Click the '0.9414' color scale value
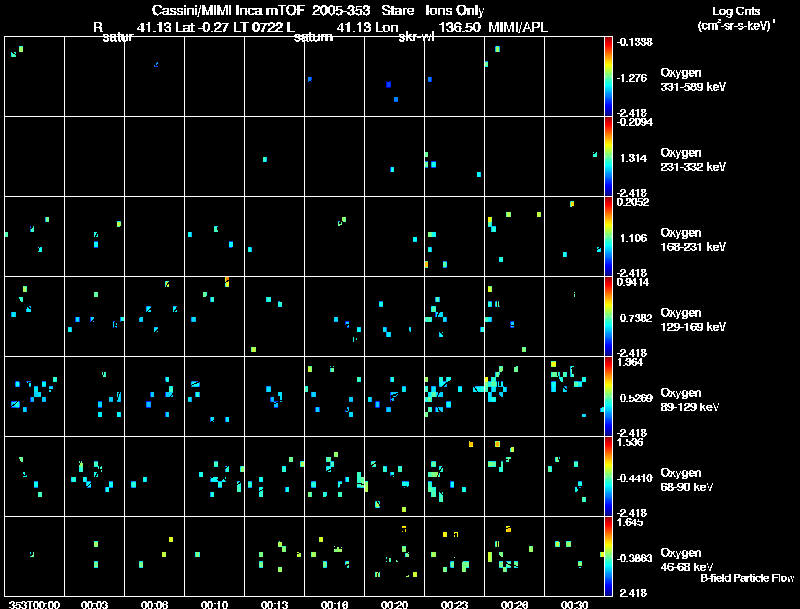 [x=633, y=282]
